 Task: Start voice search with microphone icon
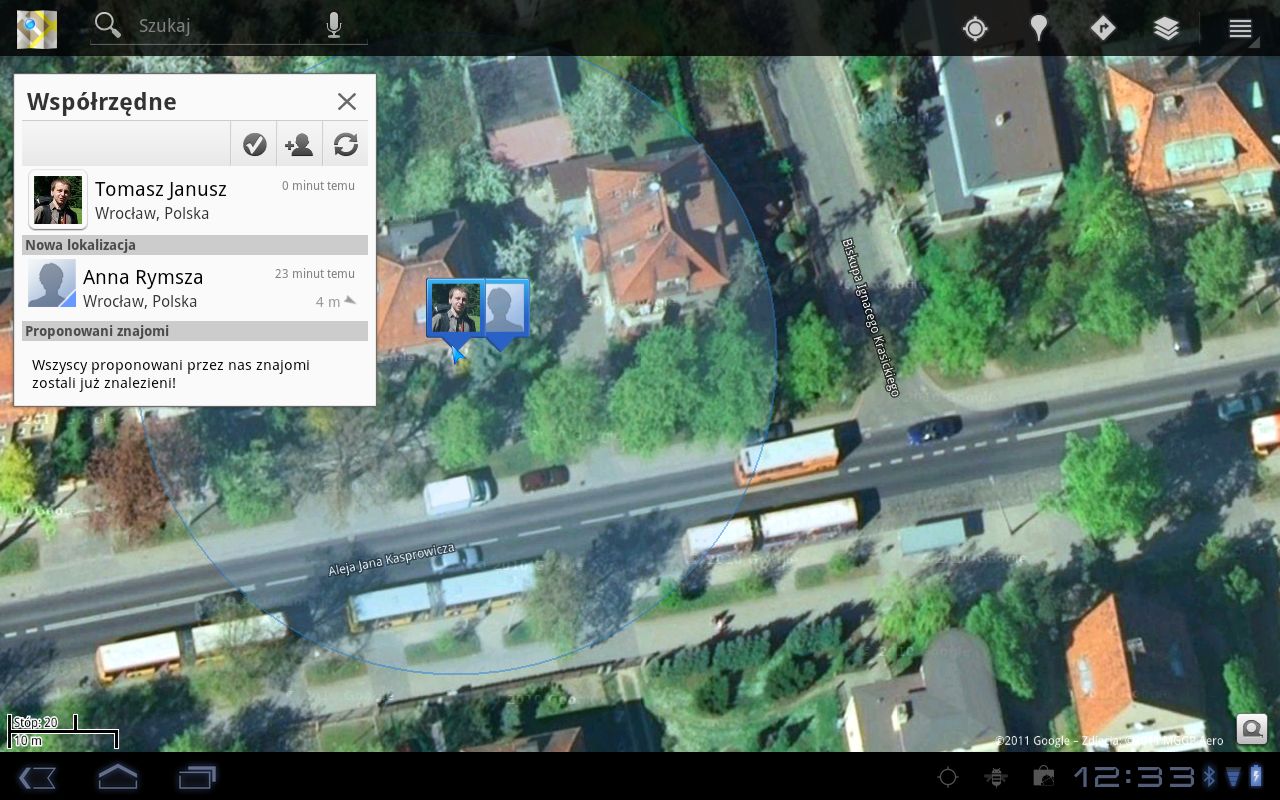coord(334,26)
